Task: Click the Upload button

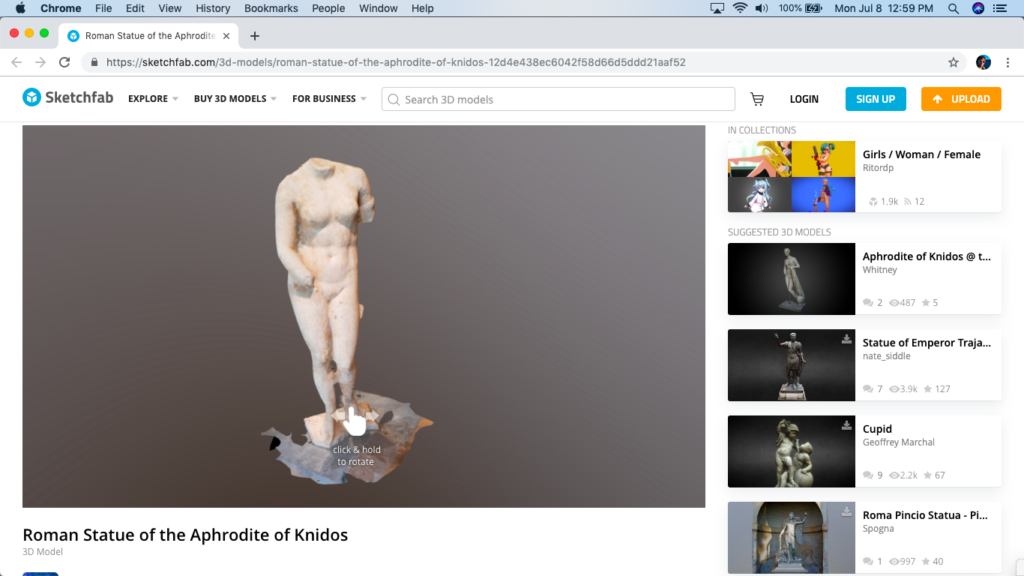Action: (961, 99)
